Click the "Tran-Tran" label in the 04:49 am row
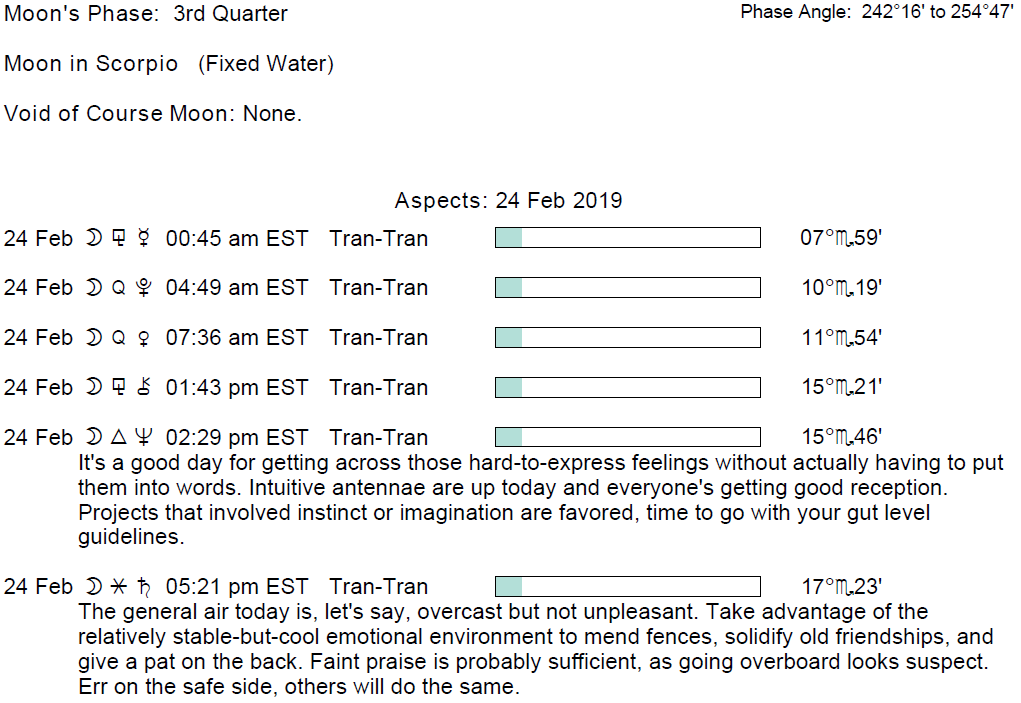 pos(378,288)
